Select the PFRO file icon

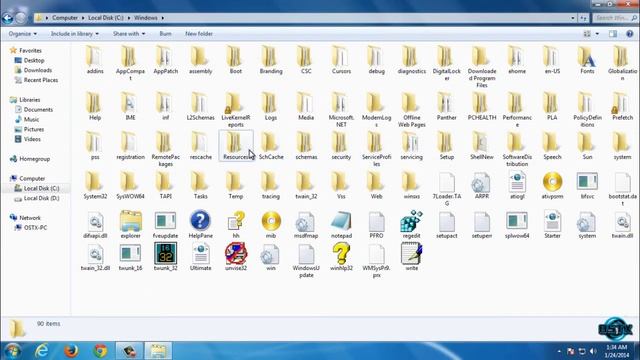click(x=376, y=221)
